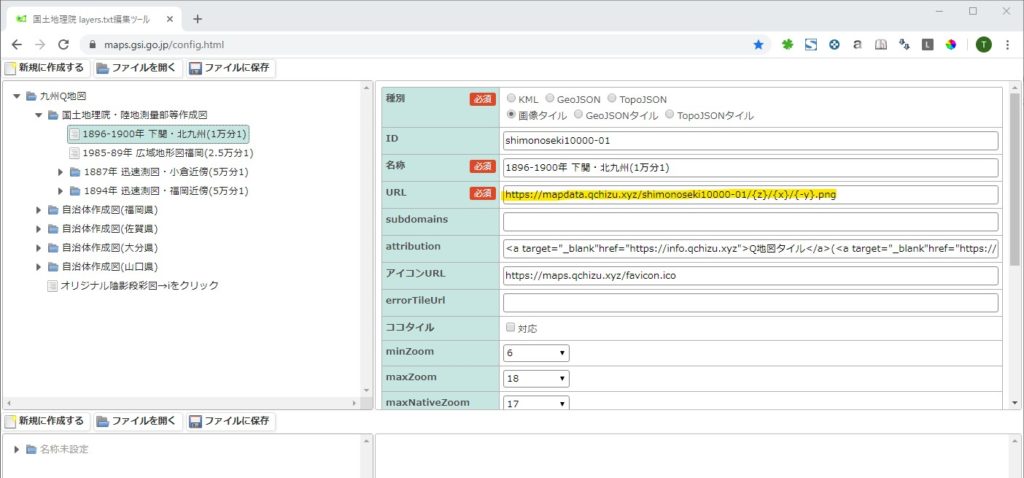
Task: Click the green clover extension icon
Action: 787,45
